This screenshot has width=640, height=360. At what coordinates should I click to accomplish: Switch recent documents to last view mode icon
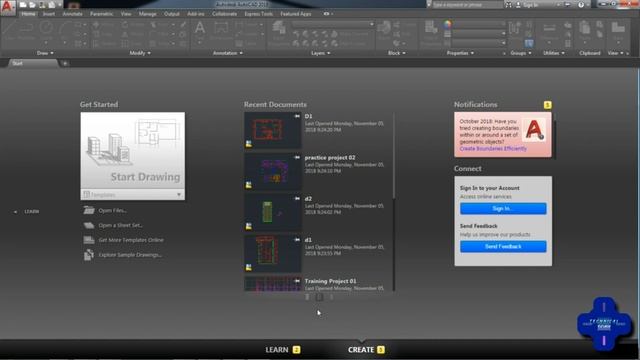[331, 297]
